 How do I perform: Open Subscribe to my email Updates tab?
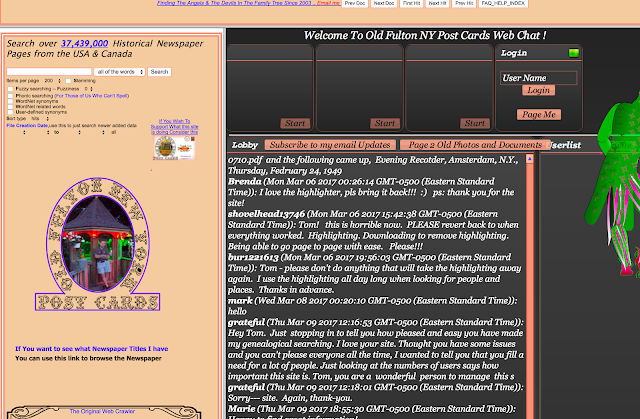[330, 145]
